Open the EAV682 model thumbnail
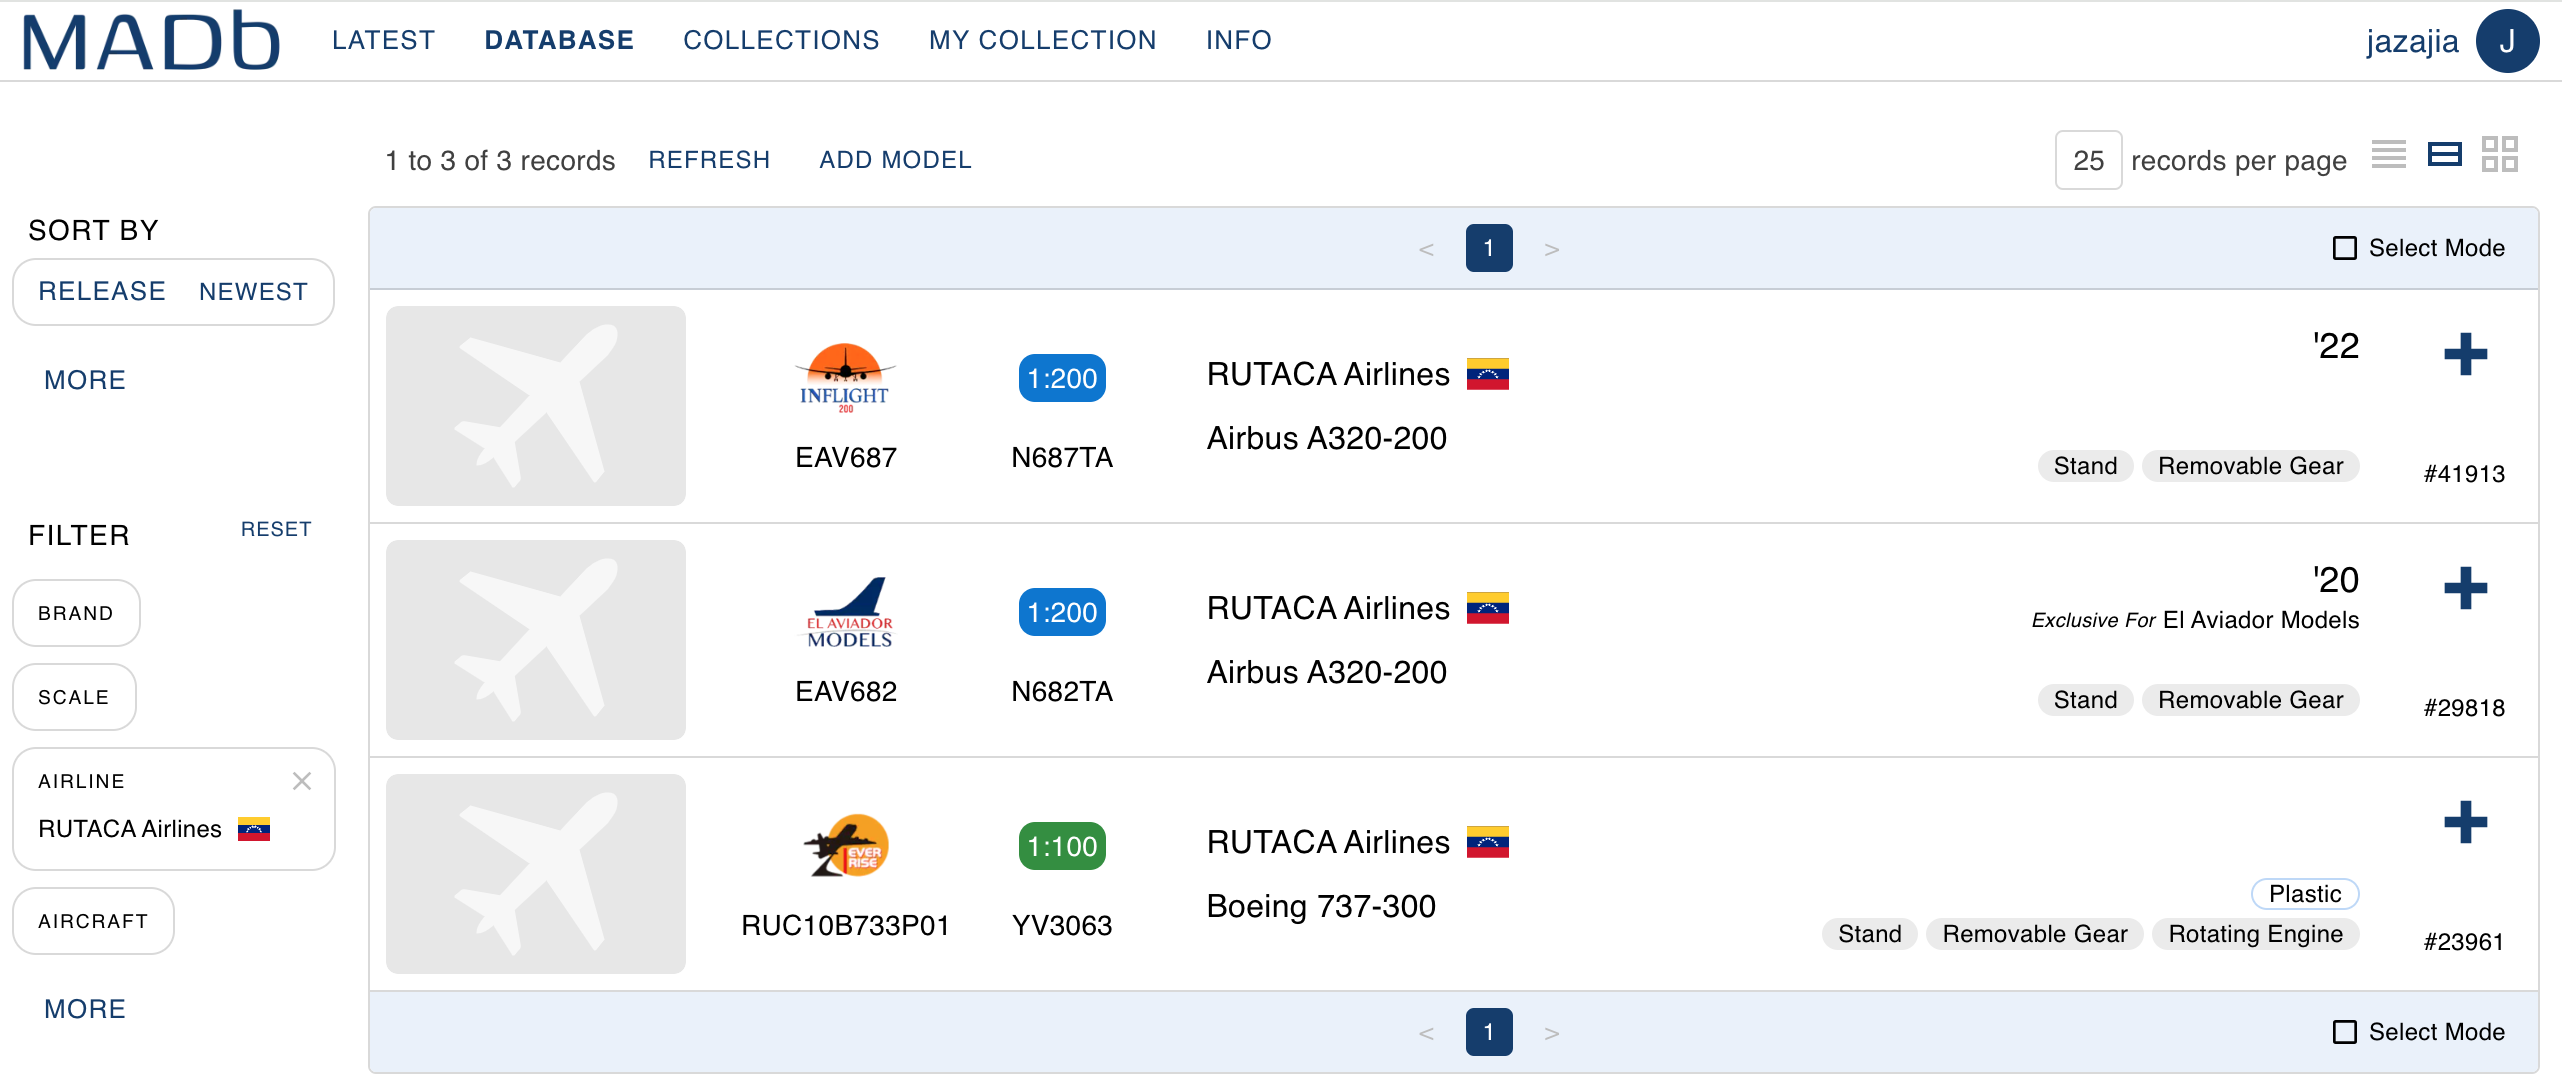Screen dimensions: 2562x1090 click(x=536, y=640)
